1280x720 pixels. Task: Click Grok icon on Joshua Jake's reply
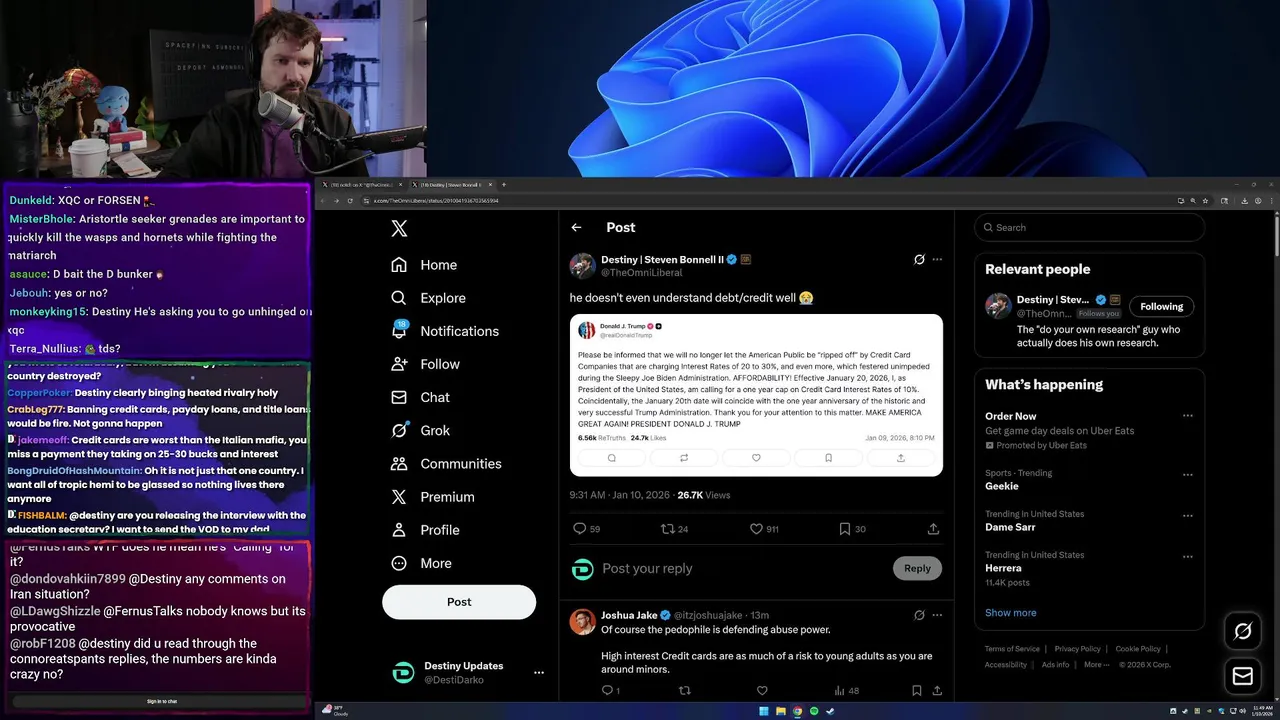point(919,615)
